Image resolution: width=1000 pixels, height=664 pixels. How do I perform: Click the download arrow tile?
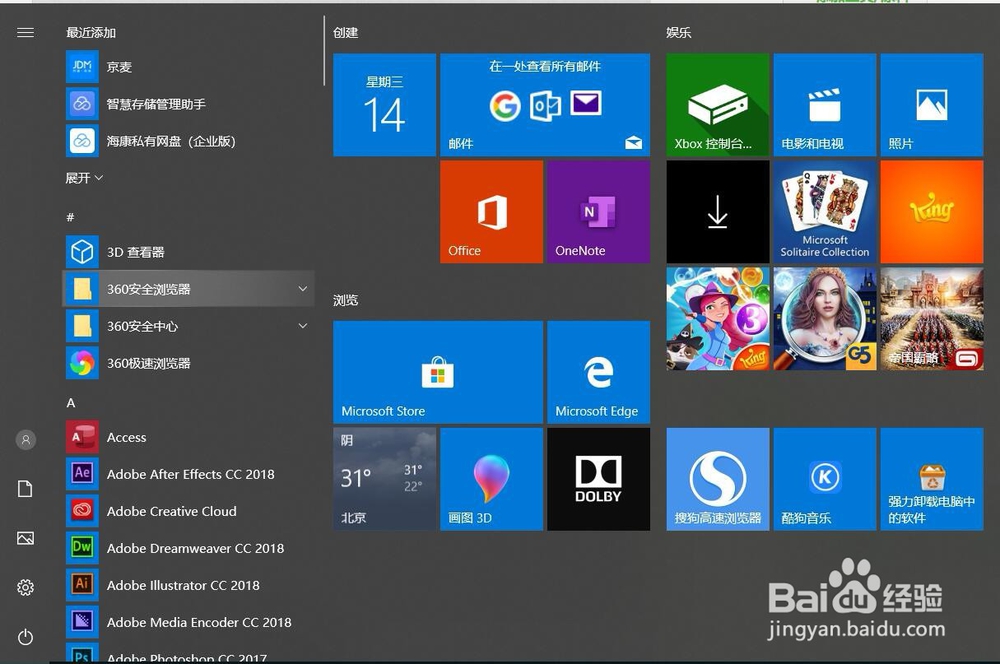pyautogui.click(x=718, y=212)
